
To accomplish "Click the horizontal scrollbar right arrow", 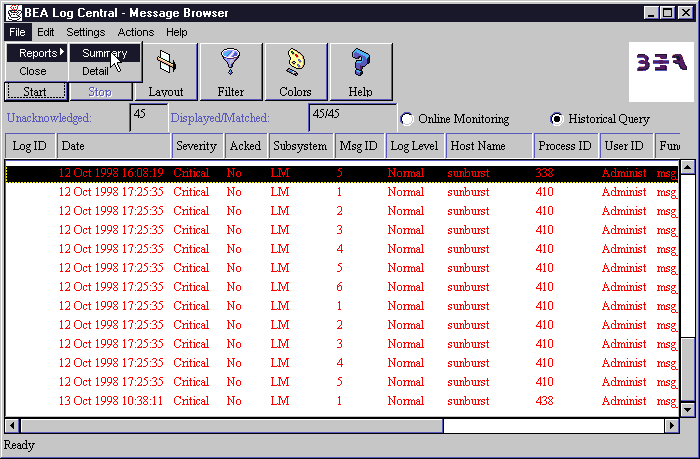I will (x=671, y=426).
